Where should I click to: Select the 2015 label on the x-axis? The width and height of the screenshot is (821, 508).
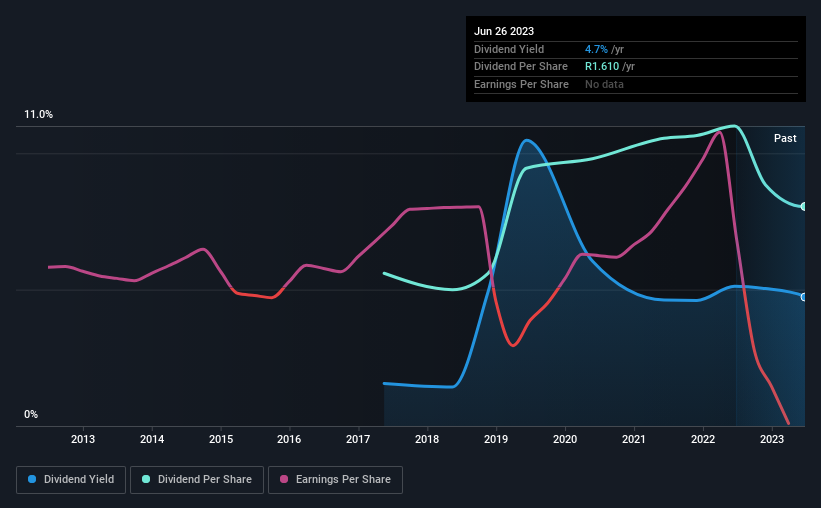point(221,439)
